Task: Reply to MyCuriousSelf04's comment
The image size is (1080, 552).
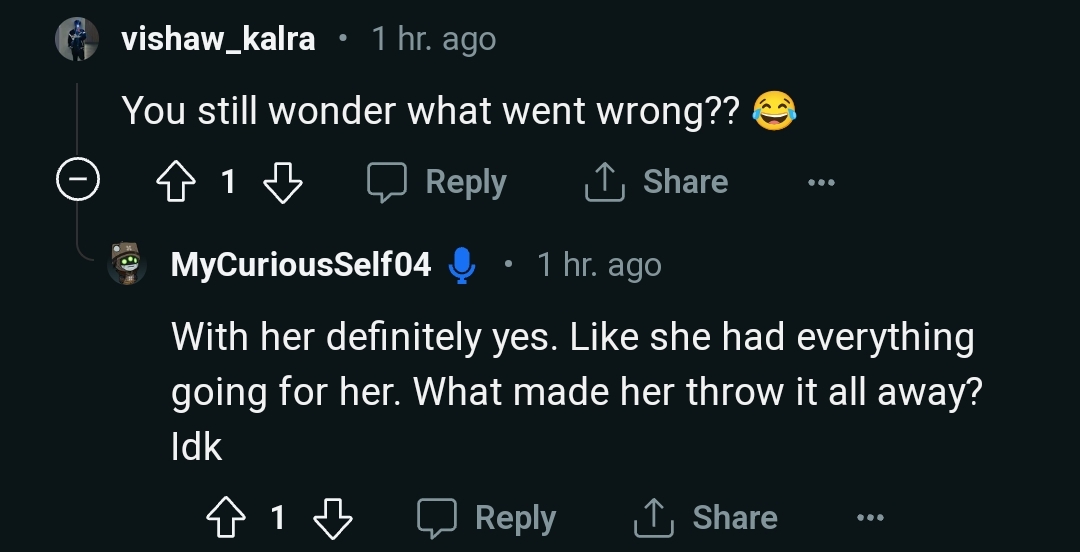Action: [x=487, y=518]
